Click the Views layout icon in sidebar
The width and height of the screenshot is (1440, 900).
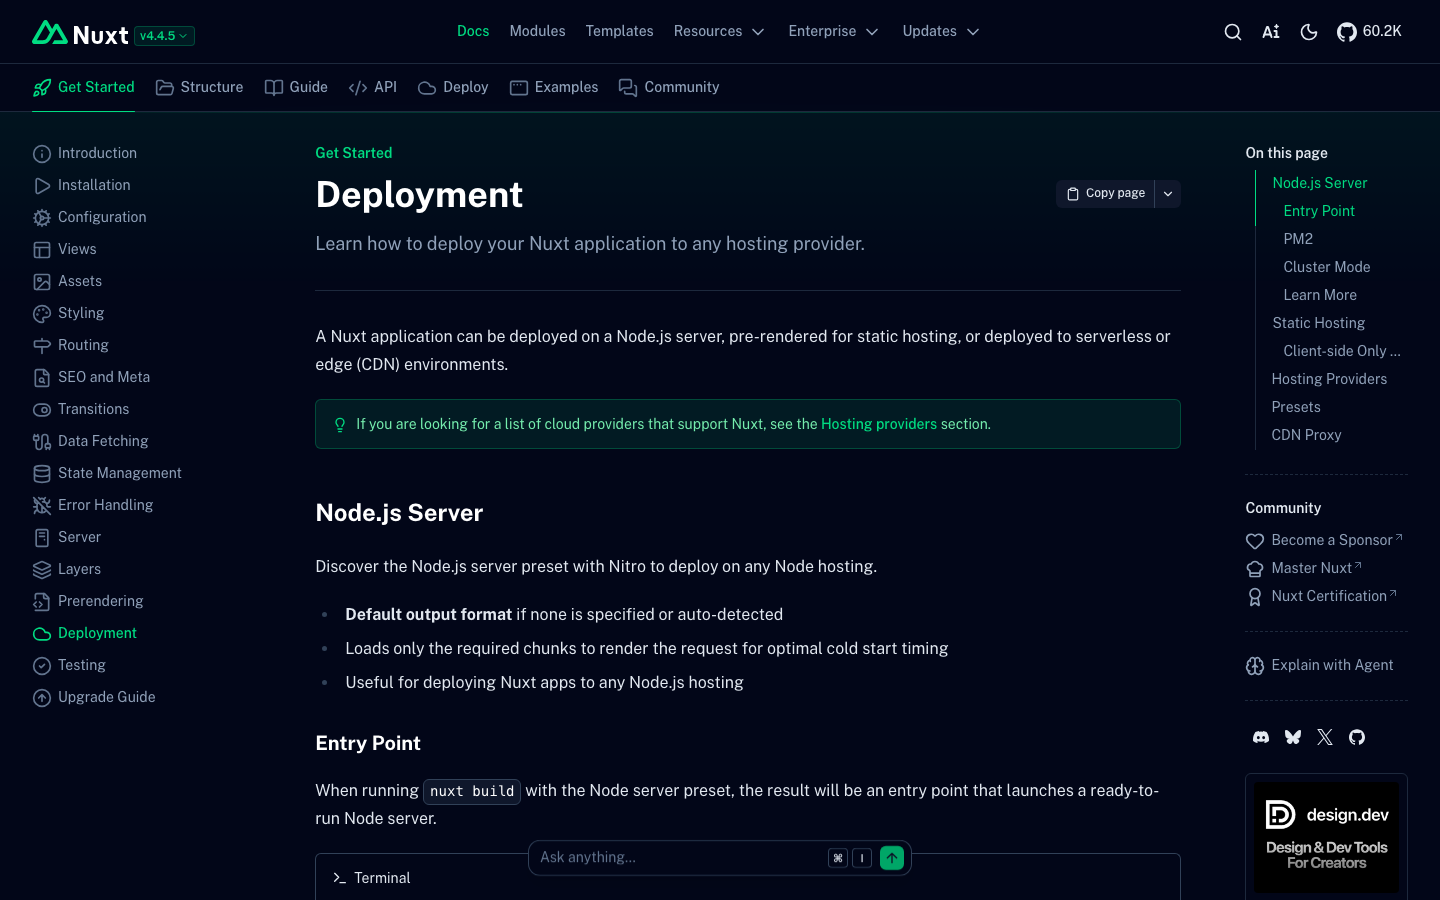[x=42, y=250]
